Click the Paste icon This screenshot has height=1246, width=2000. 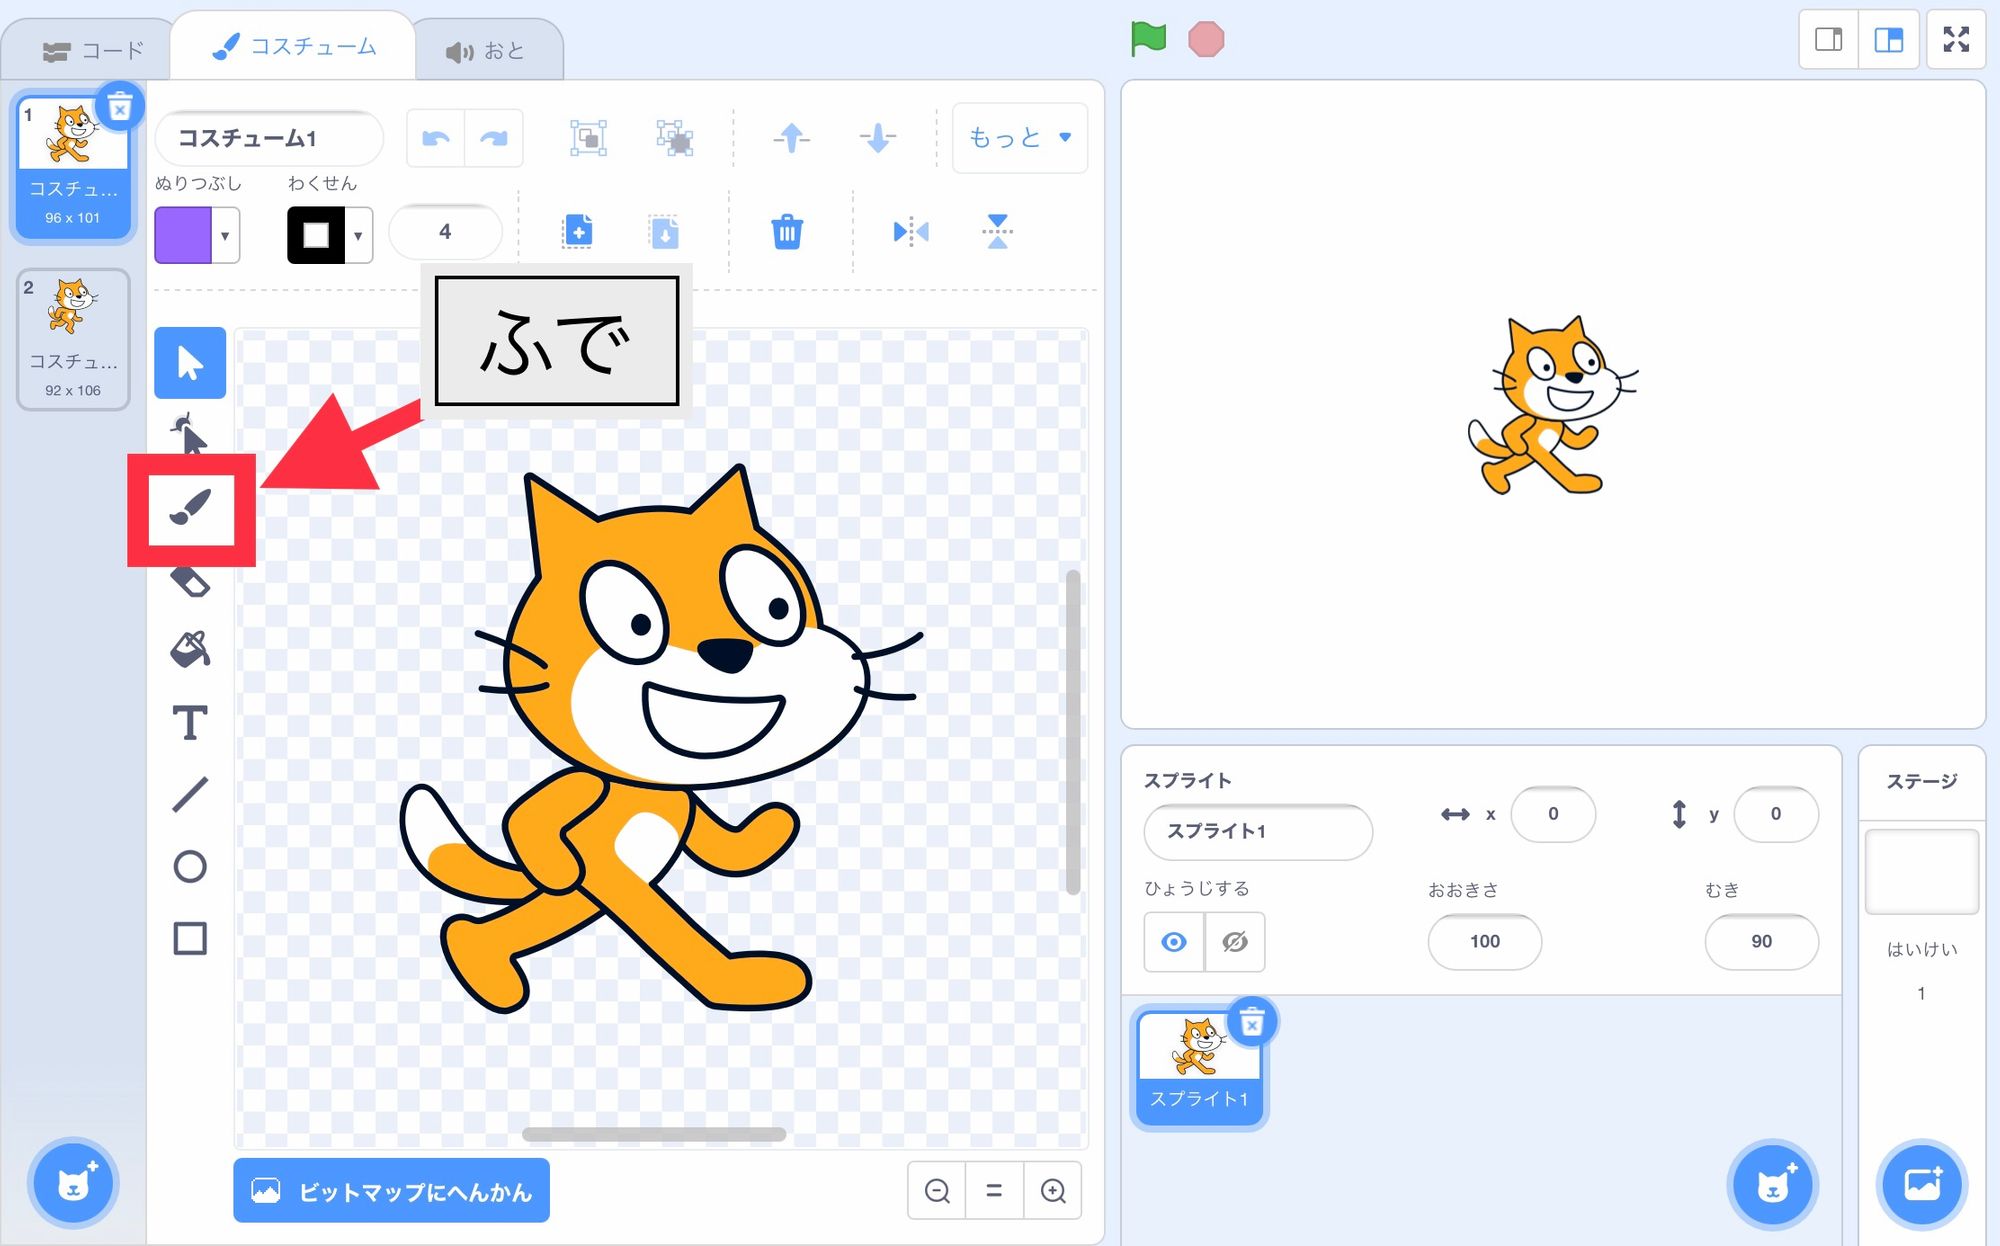pos(664,232)
